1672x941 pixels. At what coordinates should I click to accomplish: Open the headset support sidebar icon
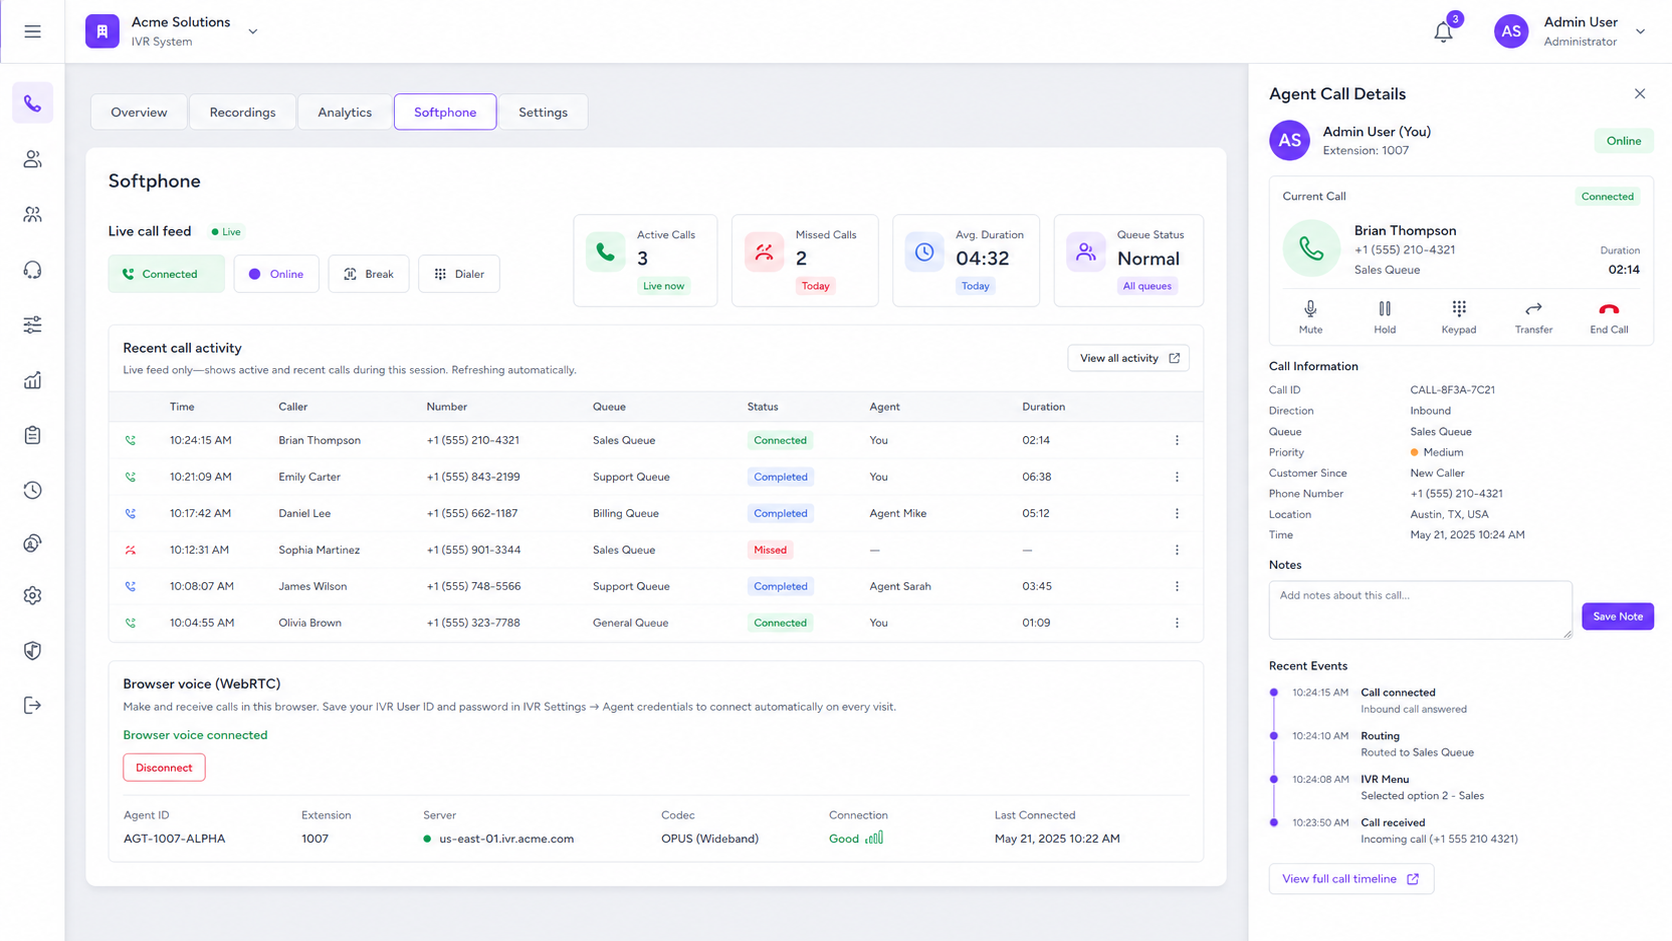point(33,270)
